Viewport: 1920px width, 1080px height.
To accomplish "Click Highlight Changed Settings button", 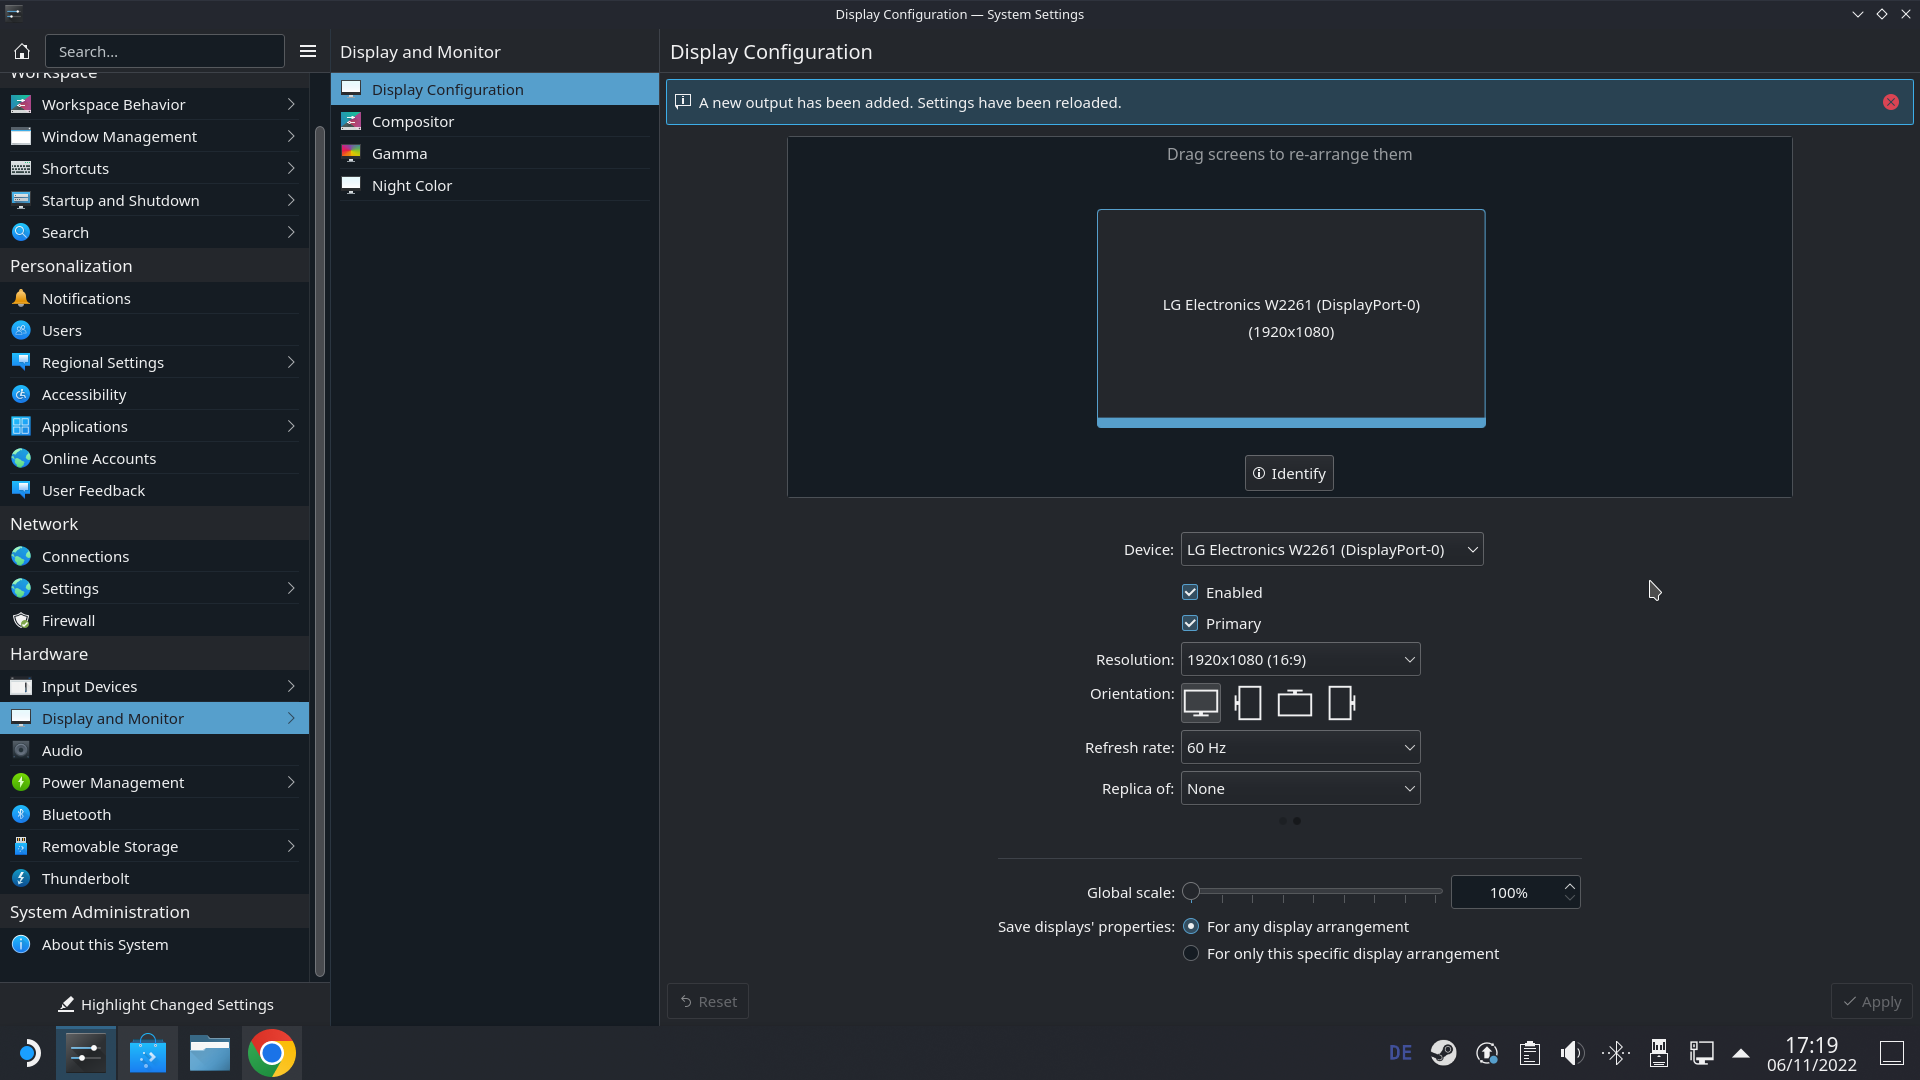I will pyautogui.click(x=165, y=1004).
